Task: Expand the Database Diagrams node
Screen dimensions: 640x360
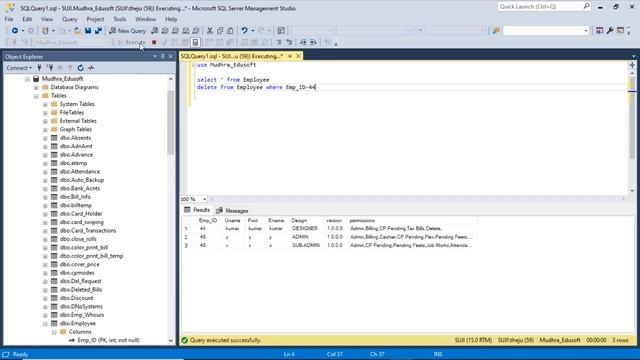Action: (x=36, y=87)
